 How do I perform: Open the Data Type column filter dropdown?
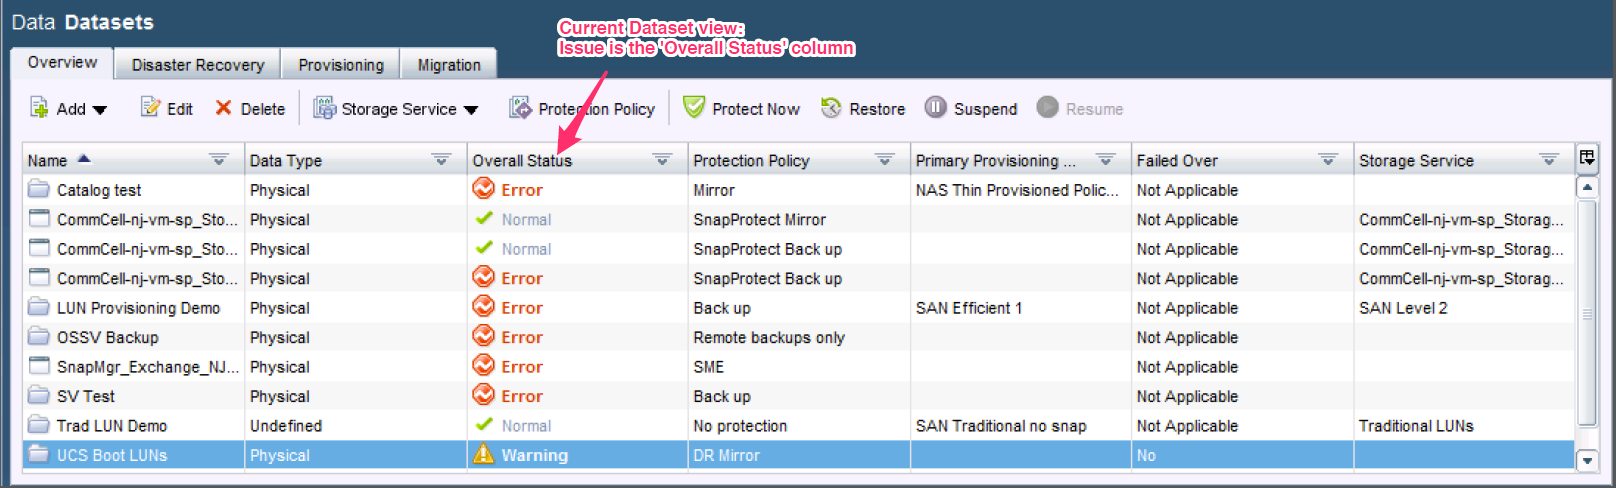tap(440, 160)
